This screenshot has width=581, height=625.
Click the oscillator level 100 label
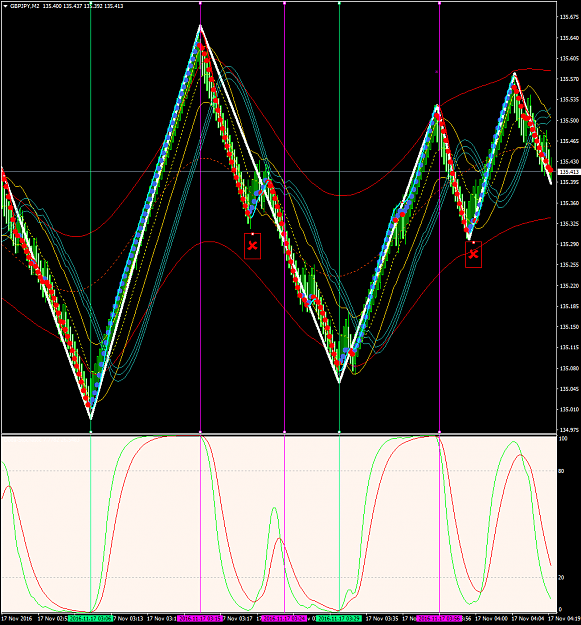tap(563, 438)
